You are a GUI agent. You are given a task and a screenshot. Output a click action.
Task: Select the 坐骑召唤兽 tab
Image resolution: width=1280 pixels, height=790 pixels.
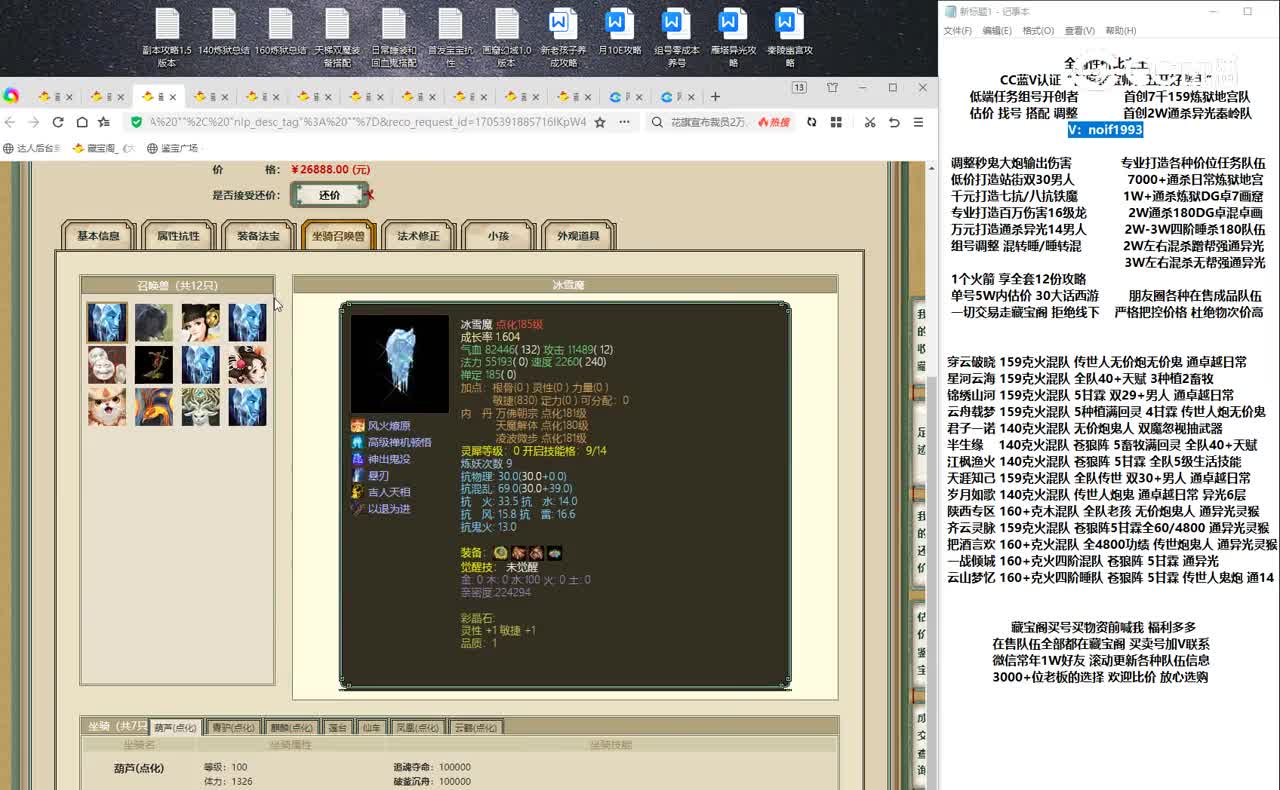[338, 236]
